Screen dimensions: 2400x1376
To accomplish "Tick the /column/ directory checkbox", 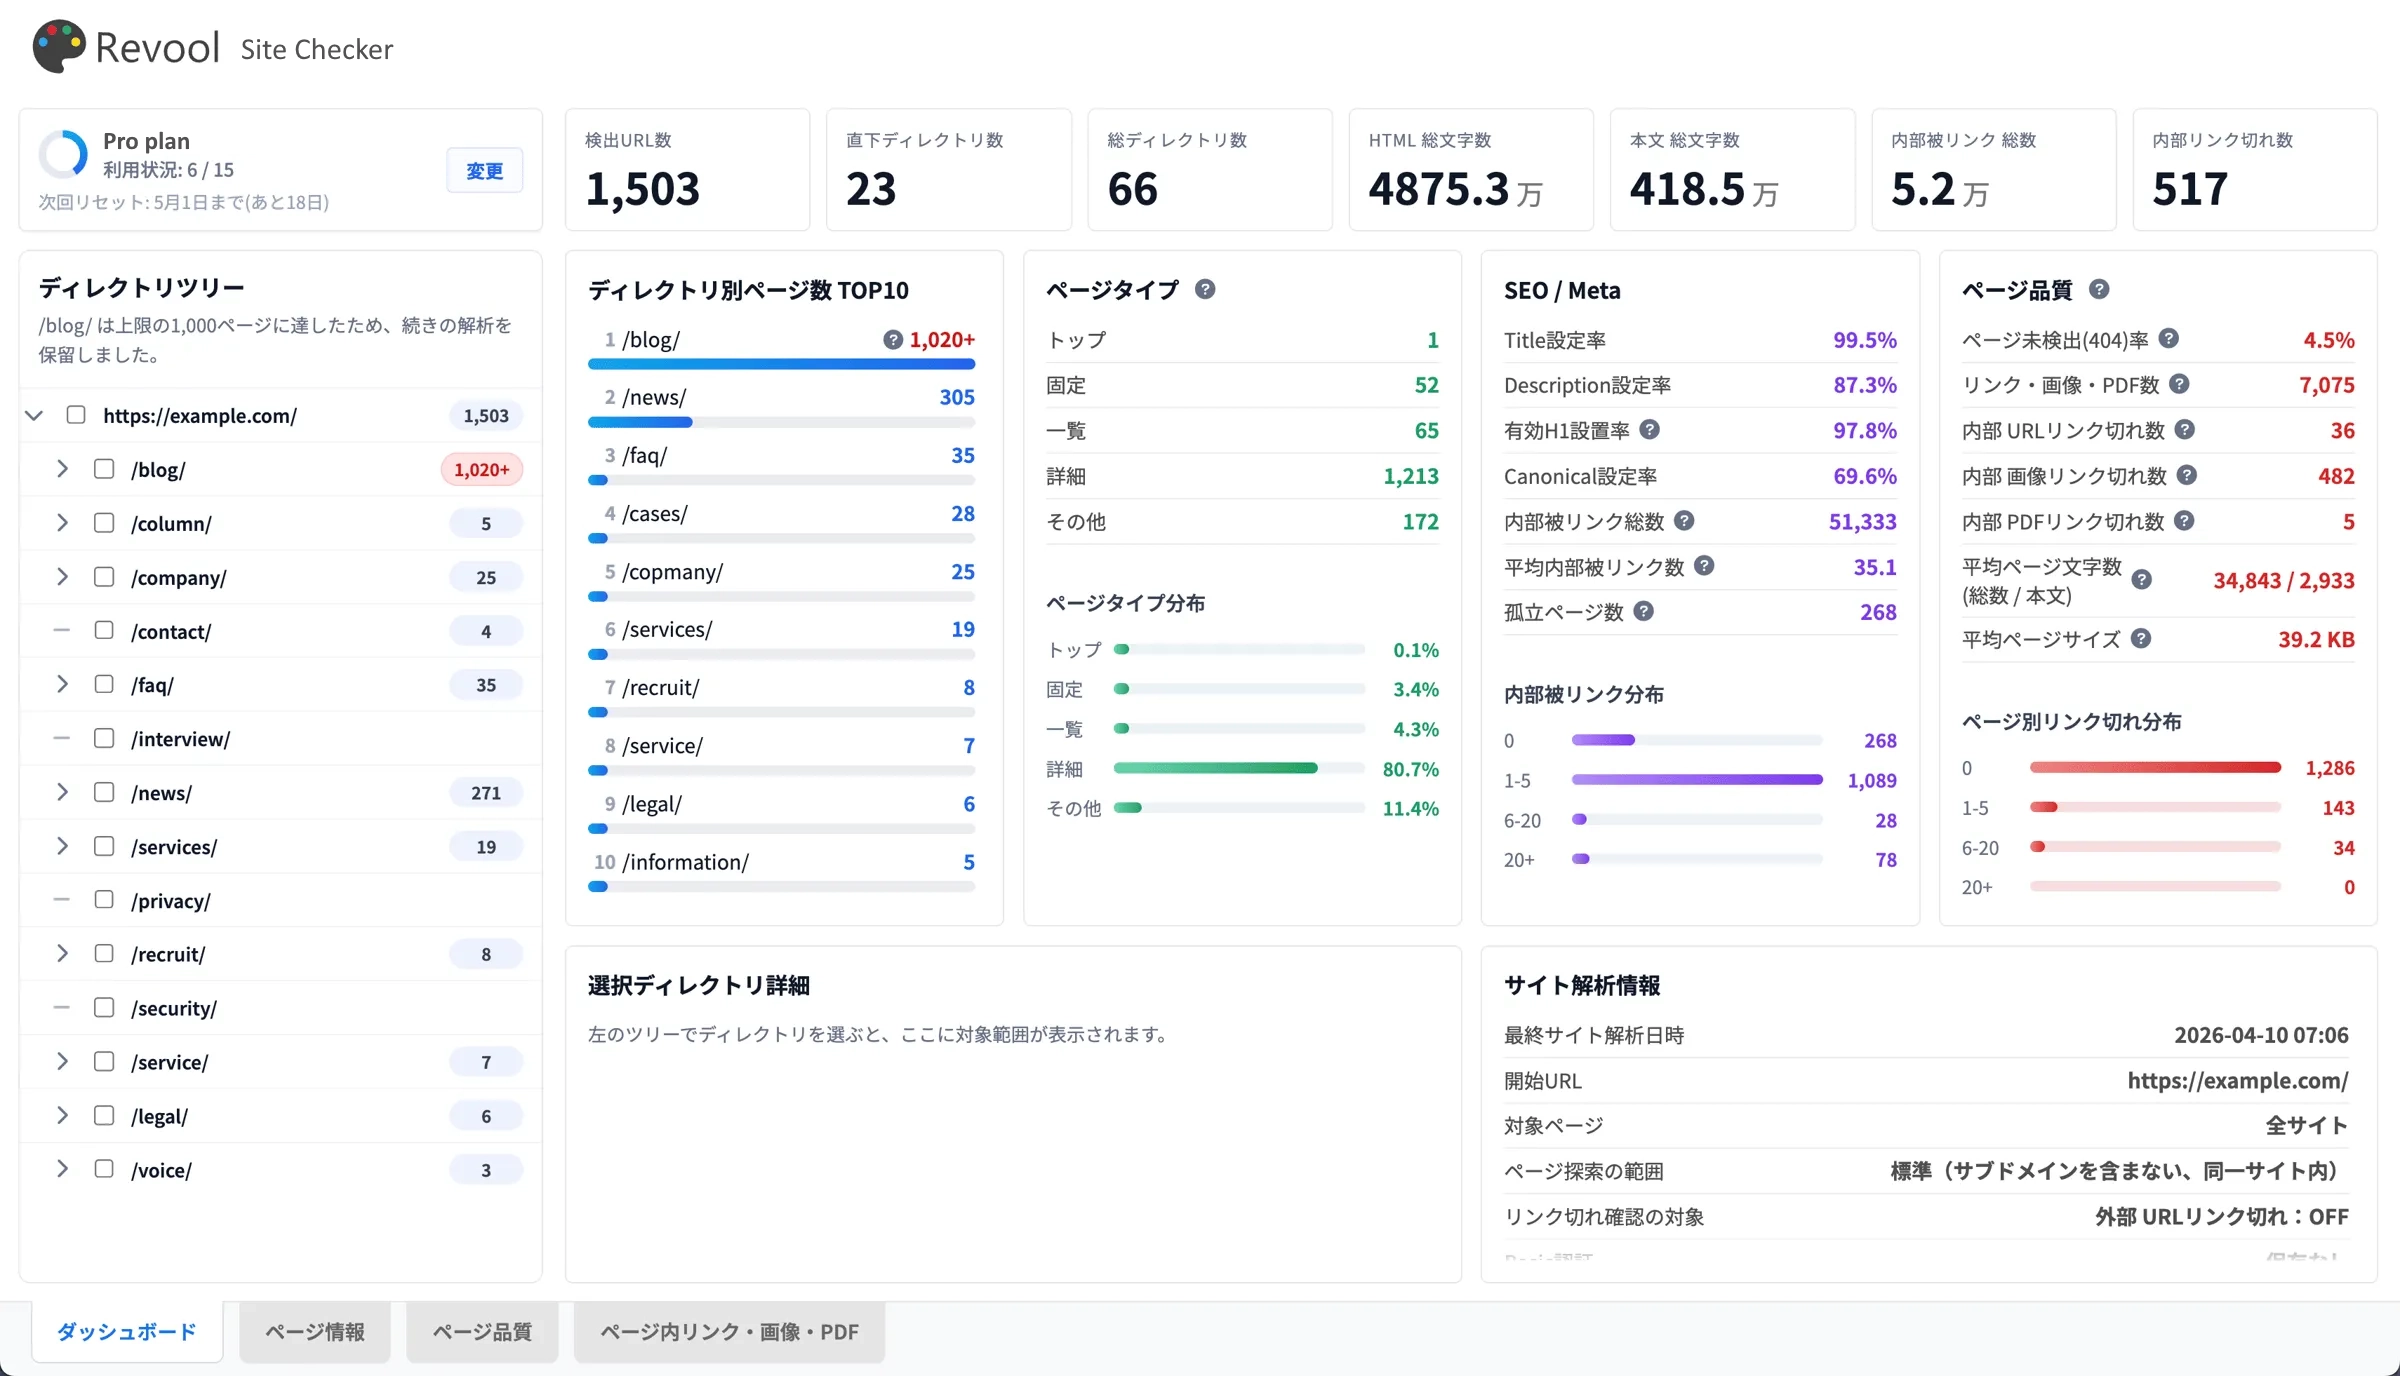I will (104, 523).
